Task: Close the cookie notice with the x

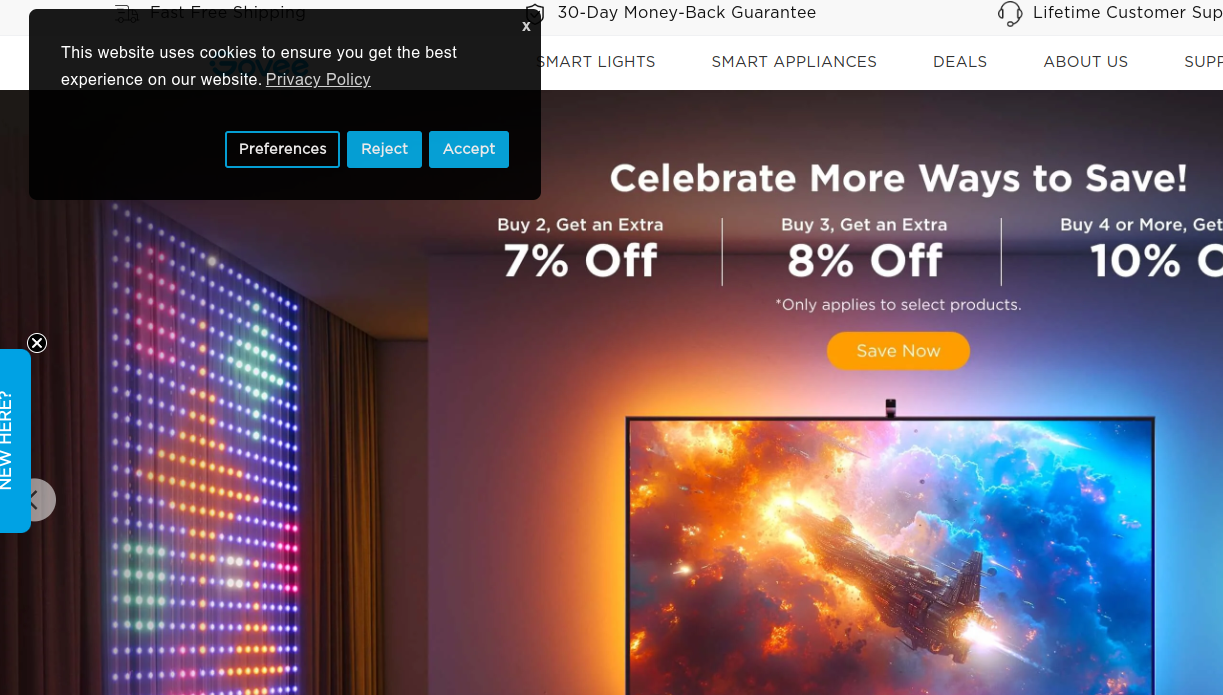Action: 526,27
